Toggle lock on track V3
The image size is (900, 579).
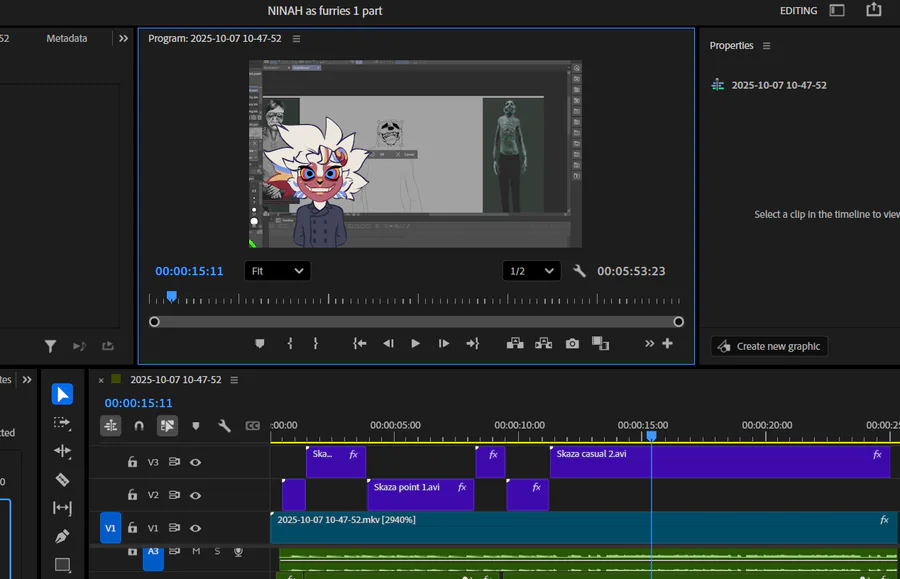133,462
